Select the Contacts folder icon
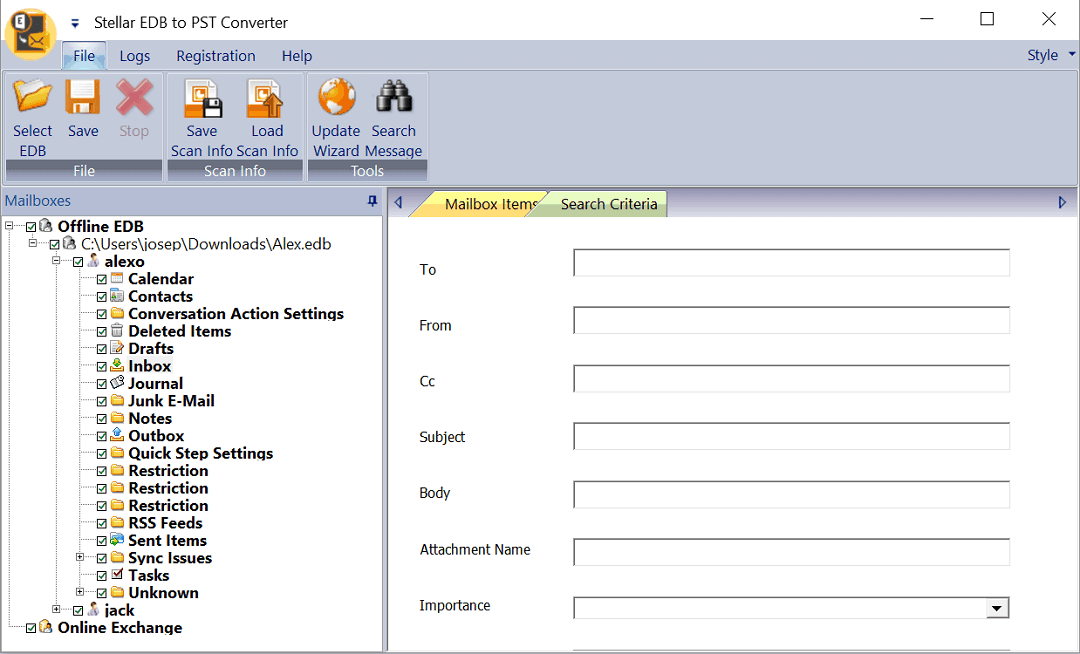This screenshot has width=1080, height=654. coord(117,296)
